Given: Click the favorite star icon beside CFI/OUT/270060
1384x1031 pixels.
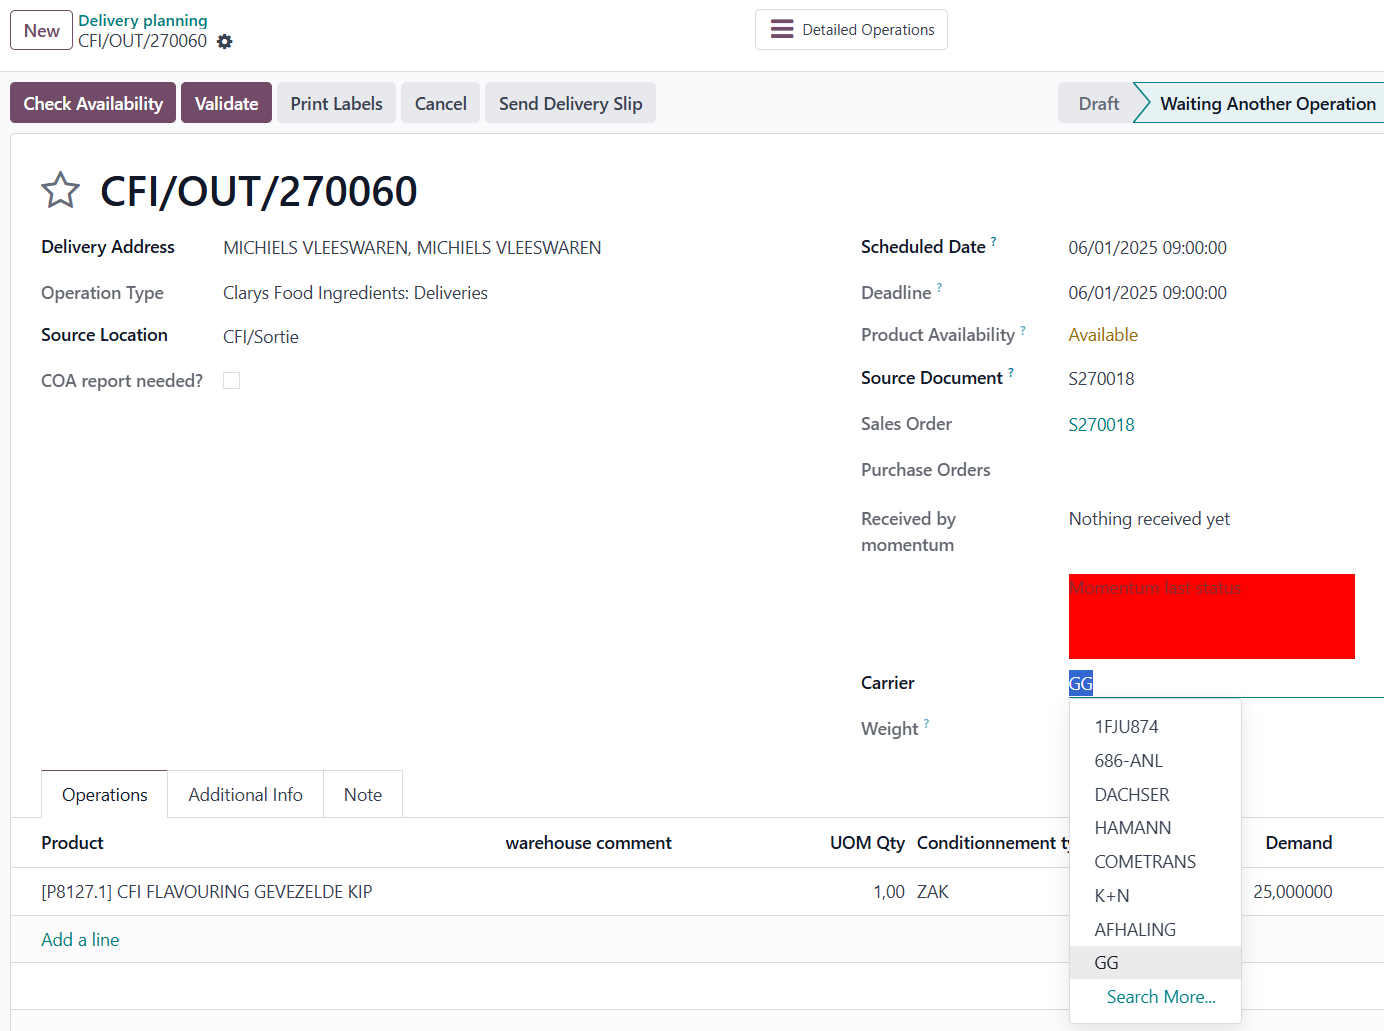Looking at the screenshot, I should pos(60,190).
